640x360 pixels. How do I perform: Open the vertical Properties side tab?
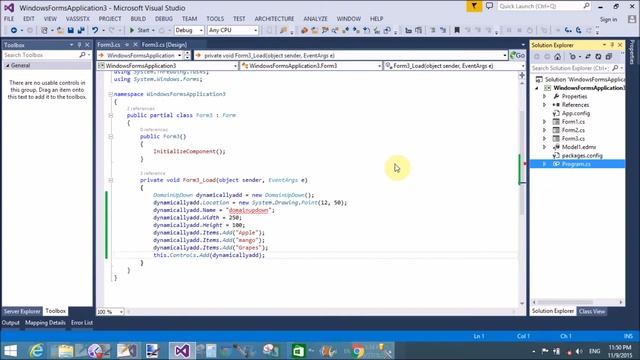(633, 51)
